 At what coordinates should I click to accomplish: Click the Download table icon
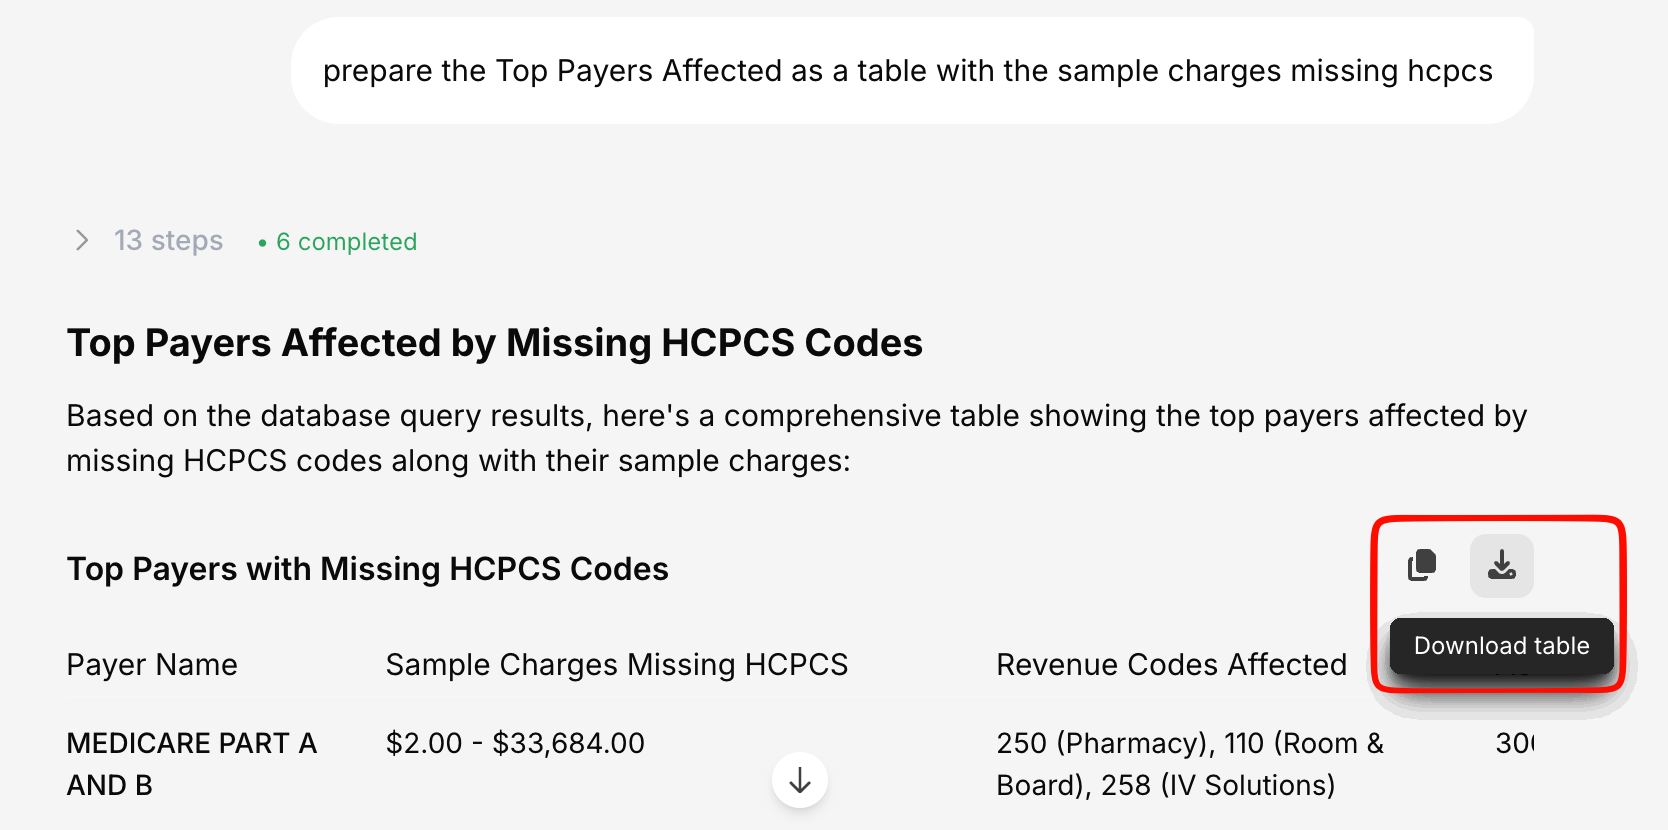1501,566
